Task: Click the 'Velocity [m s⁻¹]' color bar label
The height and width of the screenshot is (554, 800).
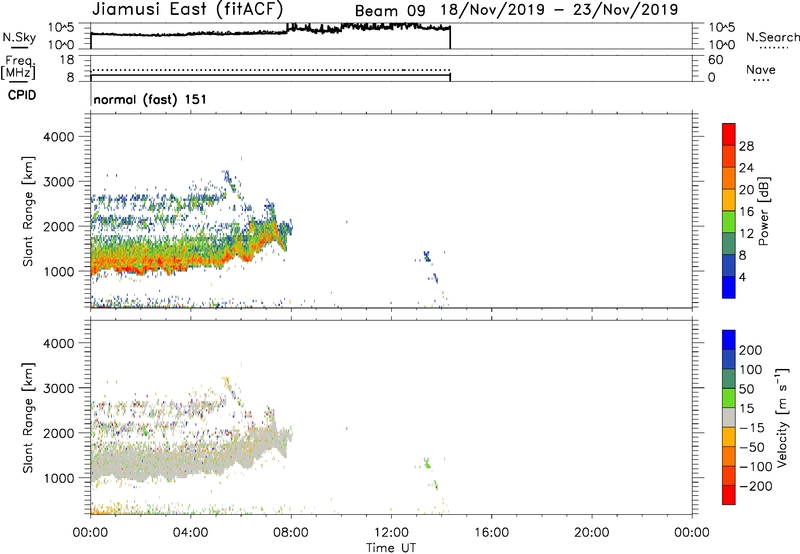Action: pyautogui.click(x=782, y=417)
